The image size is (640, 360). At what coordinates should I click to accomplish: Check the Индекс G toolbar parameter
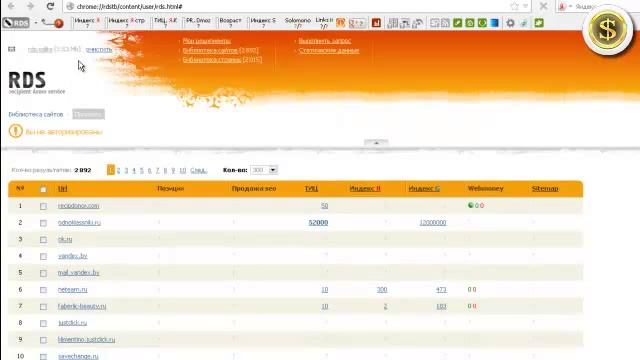point(263,23)
